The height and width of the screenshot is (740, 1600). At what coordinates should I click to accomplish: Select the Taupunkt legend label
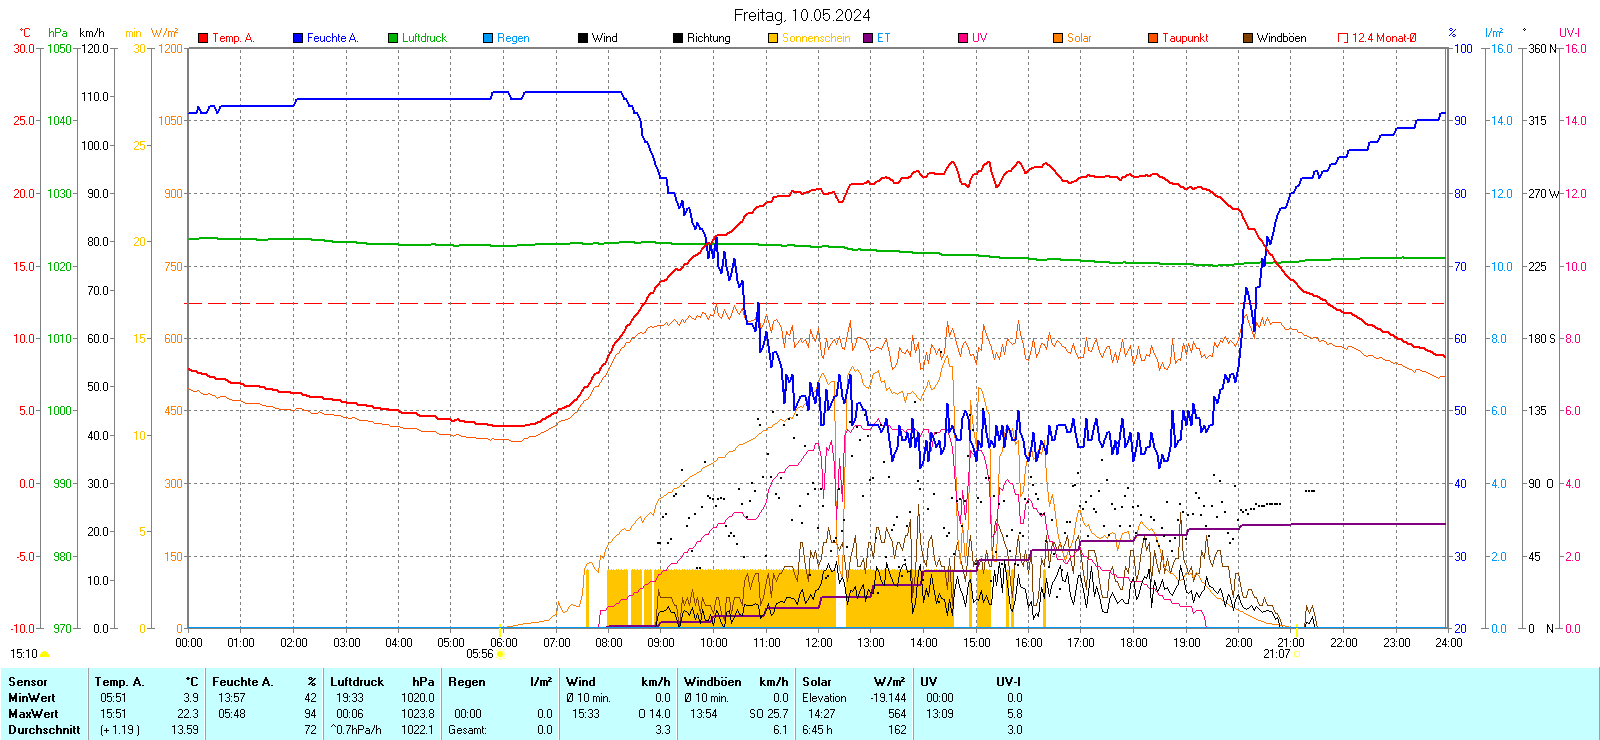[1185, 38]
